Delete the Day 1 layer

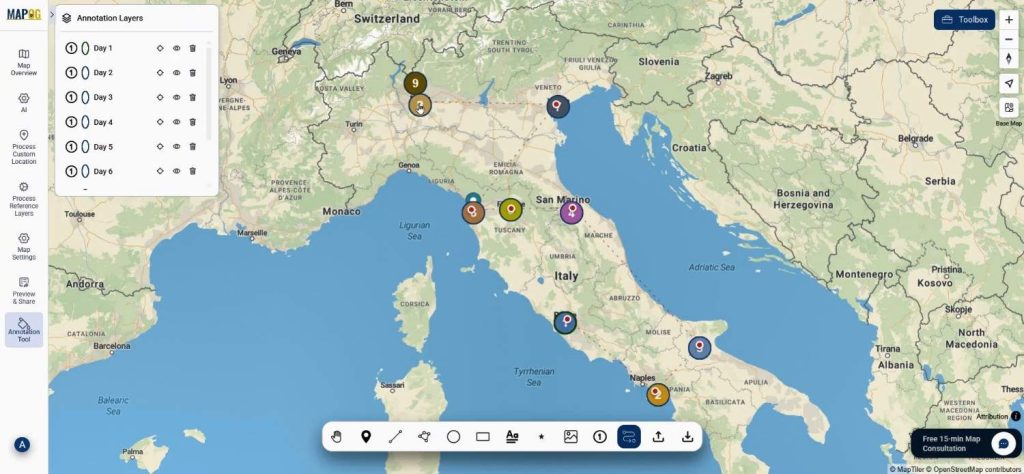193,48
